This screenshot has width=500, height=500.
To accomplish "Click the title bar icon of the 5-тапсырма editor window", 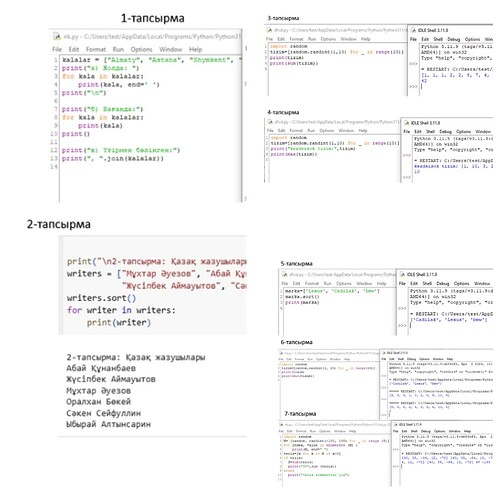I will click(x=285, y=274).
